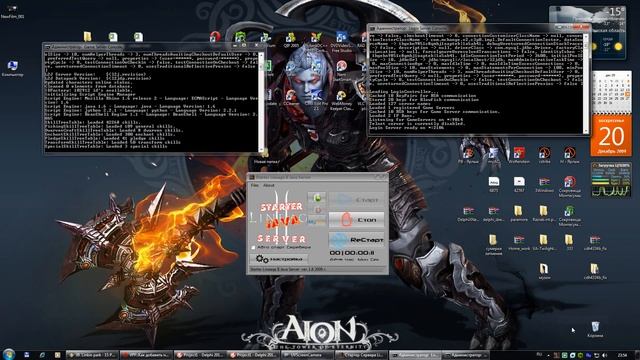This screenshot has width=640, height=360.
Task: Toggle the auto-start server checkbox
Action: pyautogui.click(x=253, y=248)
